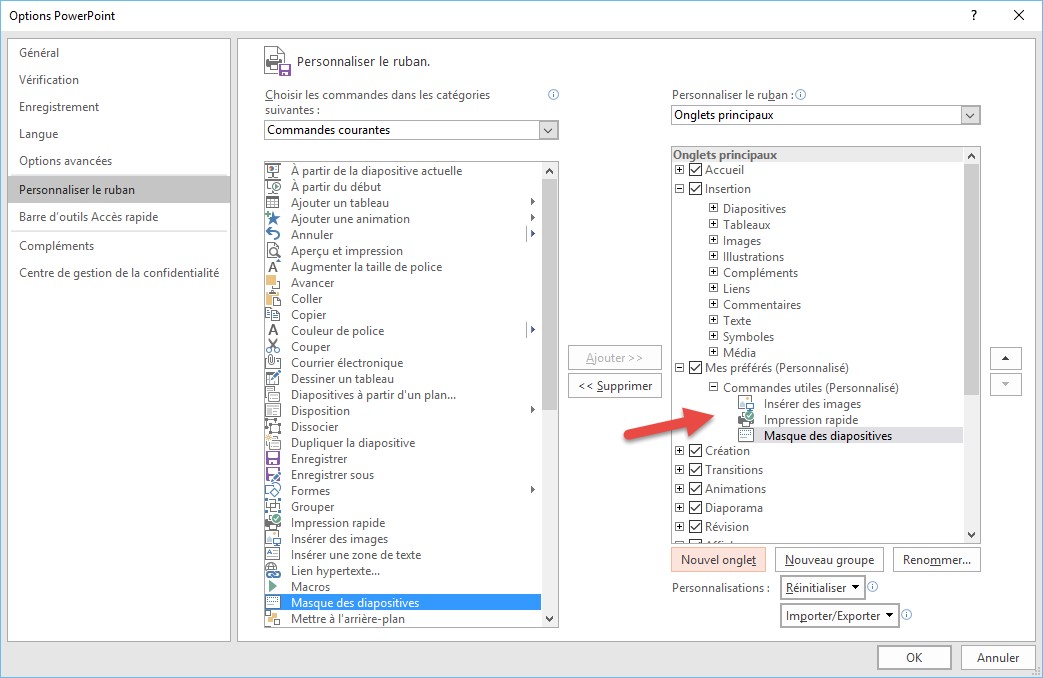
Task: Click the undo arrow icon beside 'Annuler'
Action: (x=273, y=234)
